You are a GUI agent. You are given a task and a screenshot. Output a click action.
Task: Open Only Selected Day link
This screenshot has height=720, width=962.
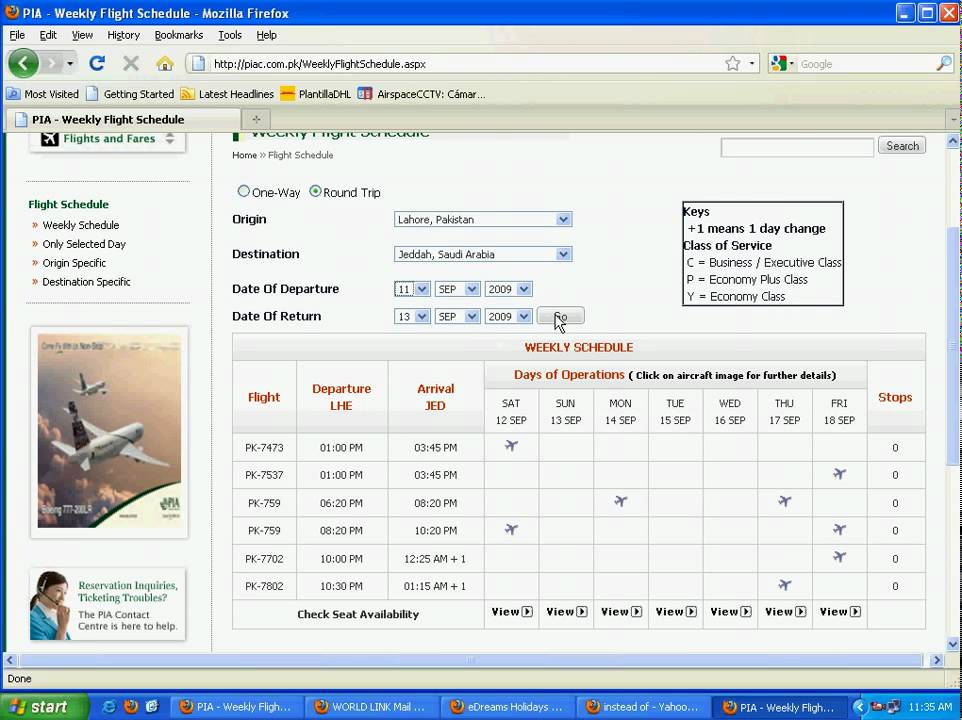point(84,244)
